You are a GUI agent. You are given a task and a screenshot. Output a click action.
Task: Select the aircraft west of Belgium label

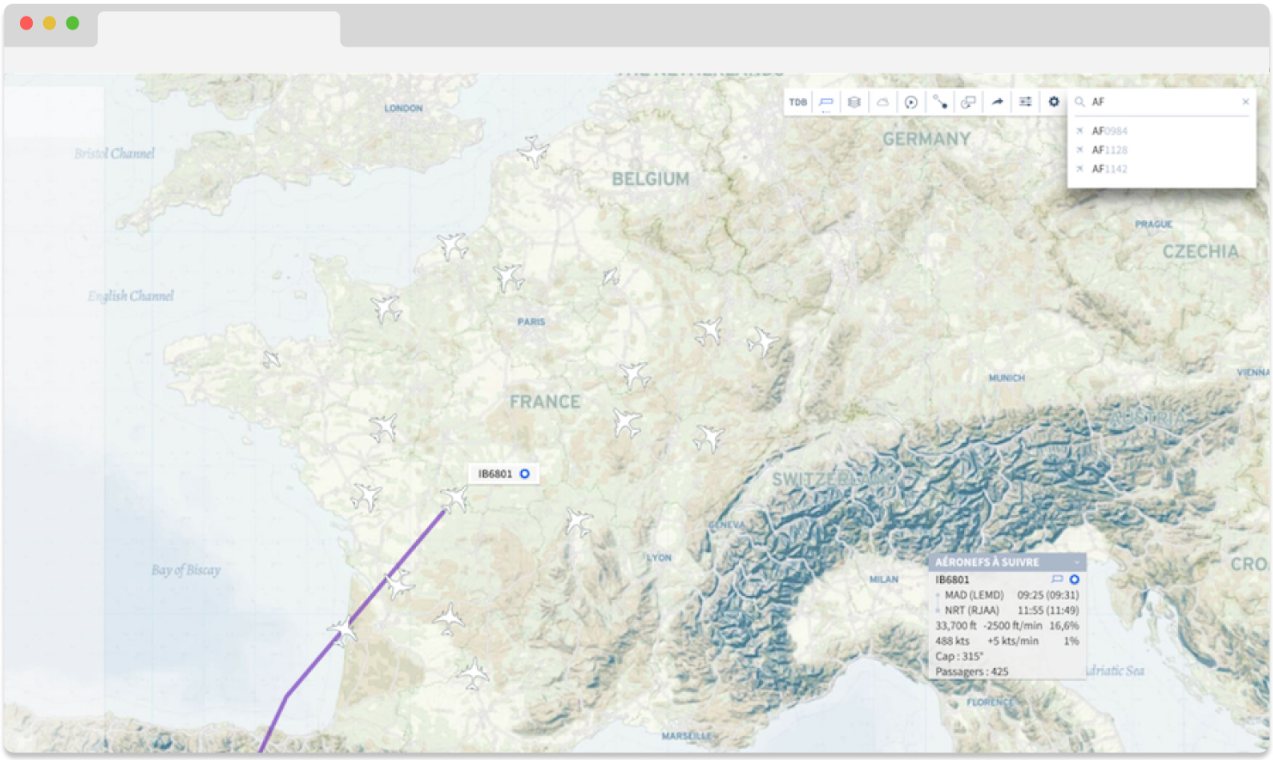click(x=534, y=152)
